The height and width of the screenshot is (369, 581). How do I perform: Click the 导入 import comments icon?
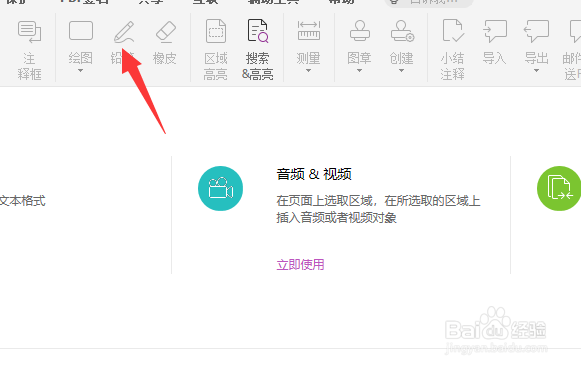coord(495,31)
